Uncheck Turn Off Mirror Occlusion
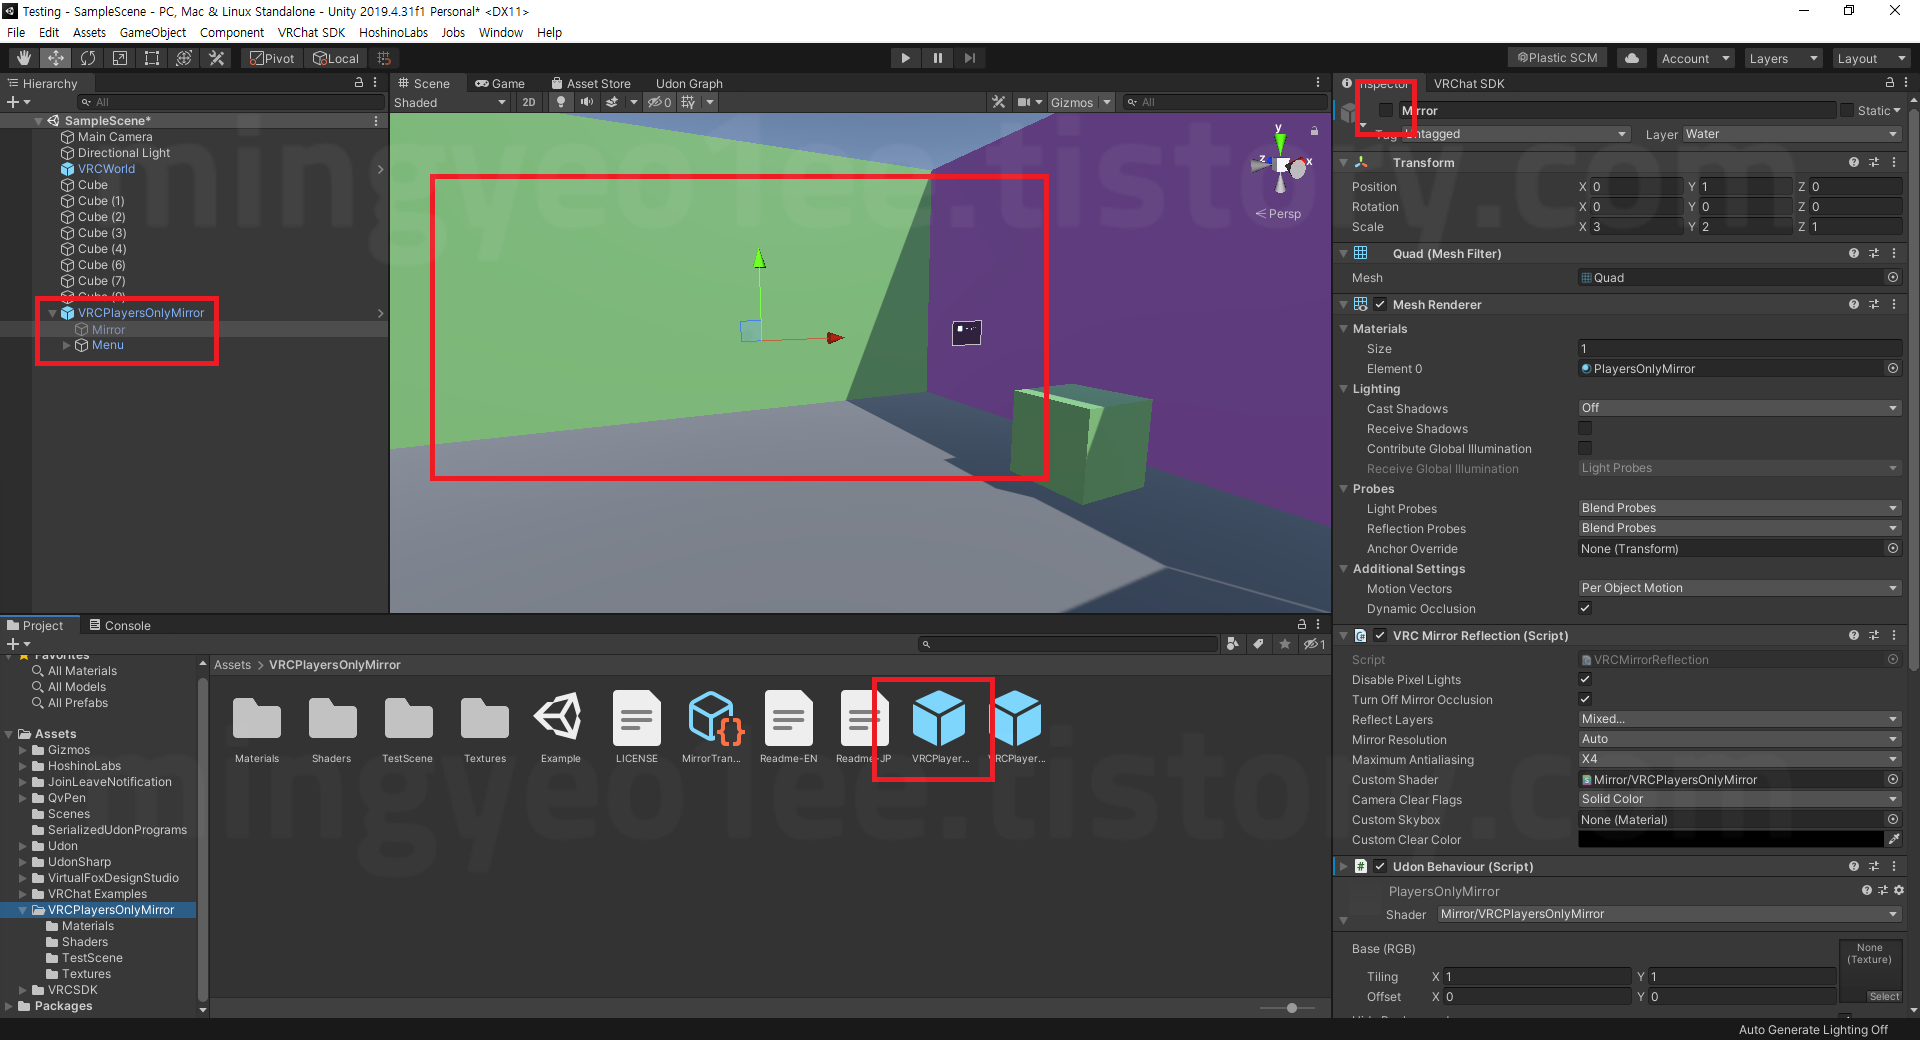 point(1585,699)
